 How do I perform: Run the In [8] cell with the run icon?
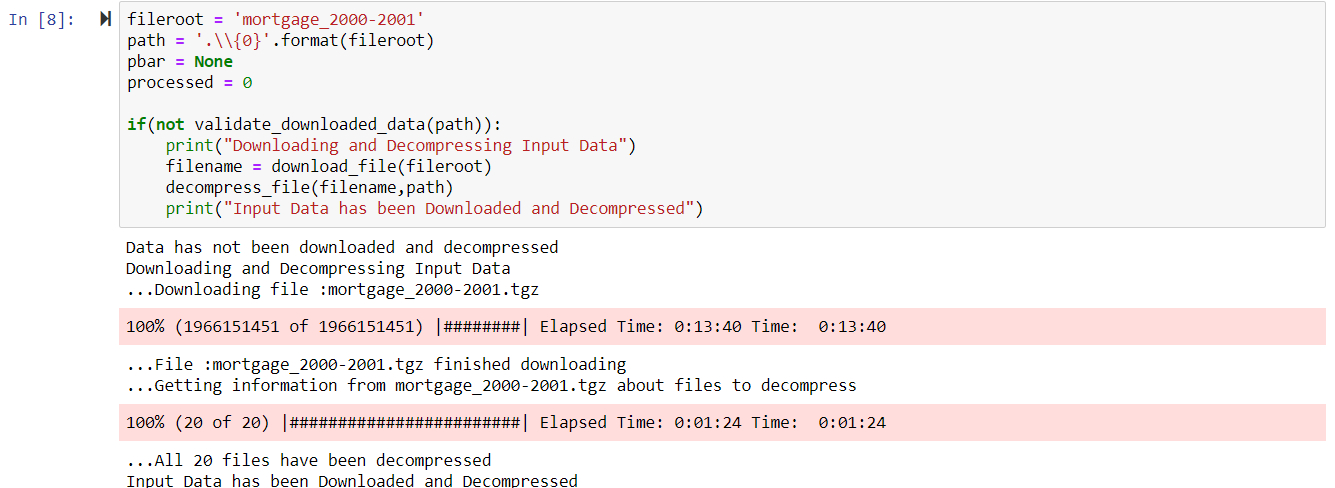[x=106, y=20]
